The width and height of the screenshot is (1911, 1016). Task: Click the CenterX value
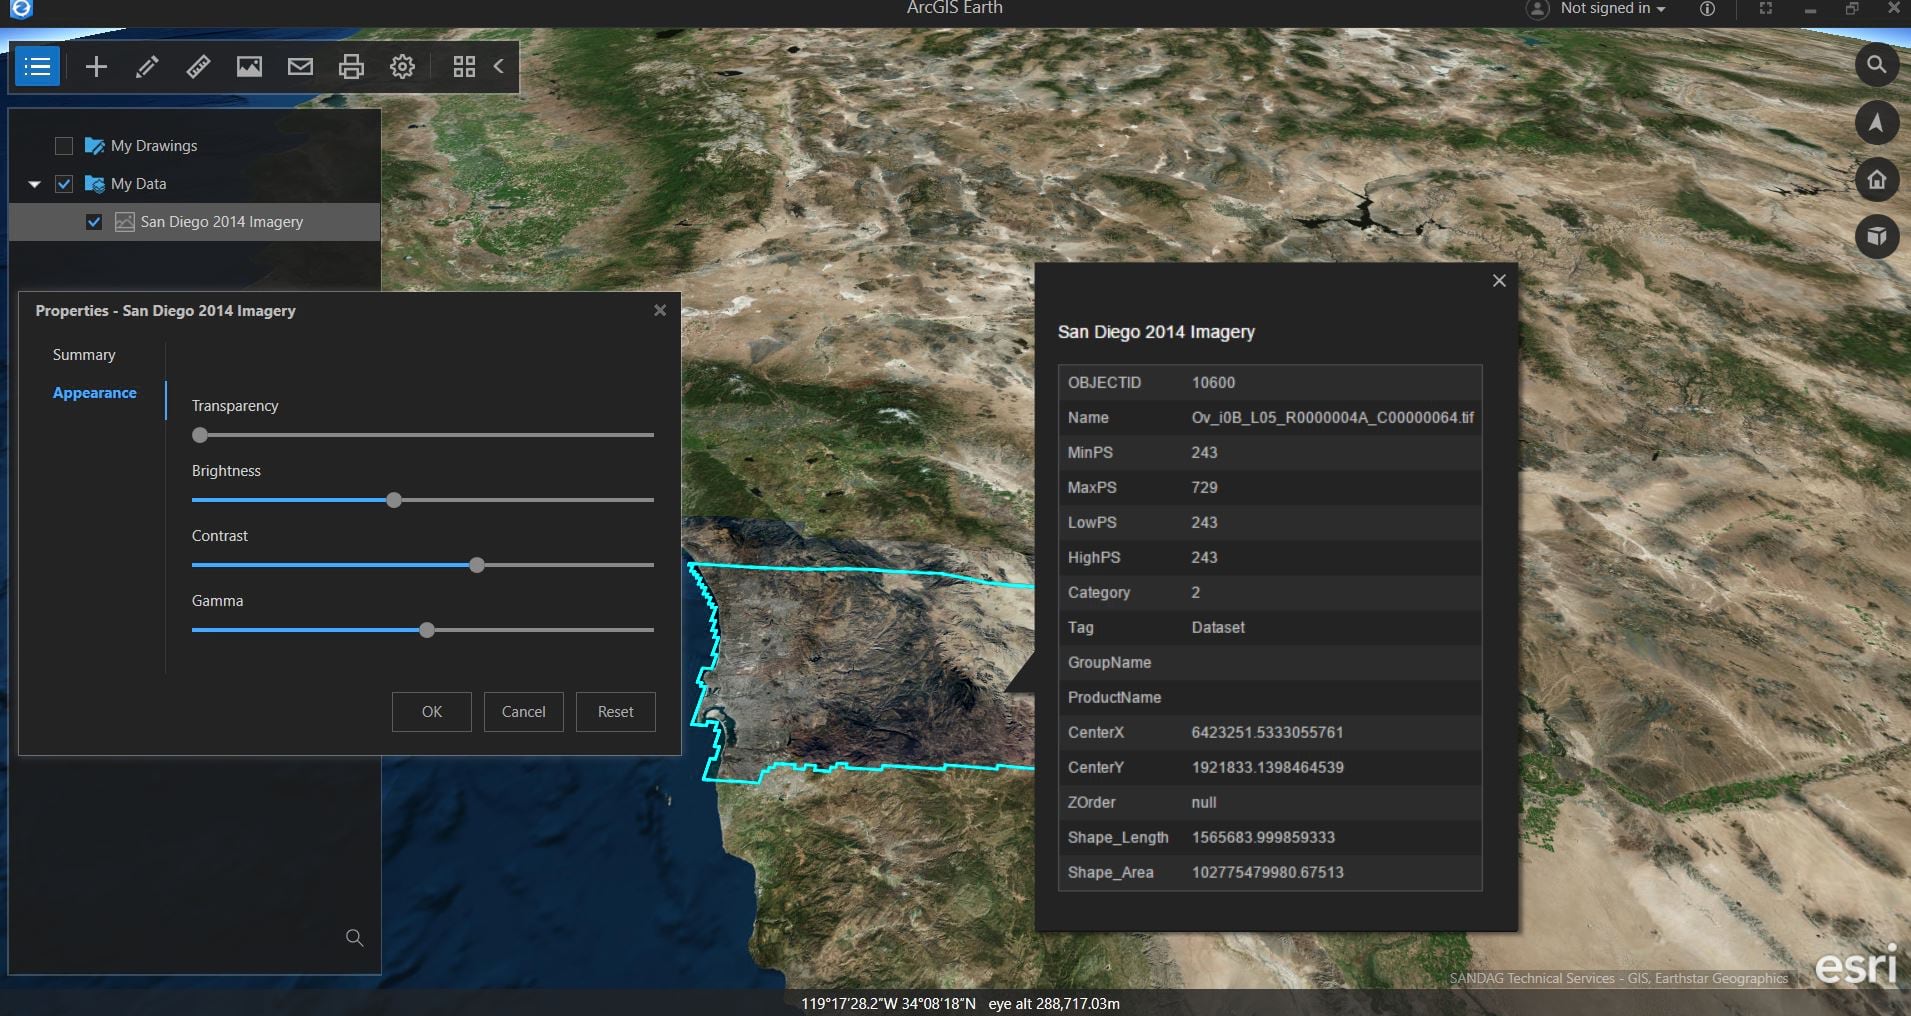click(x=1267, y=733)
